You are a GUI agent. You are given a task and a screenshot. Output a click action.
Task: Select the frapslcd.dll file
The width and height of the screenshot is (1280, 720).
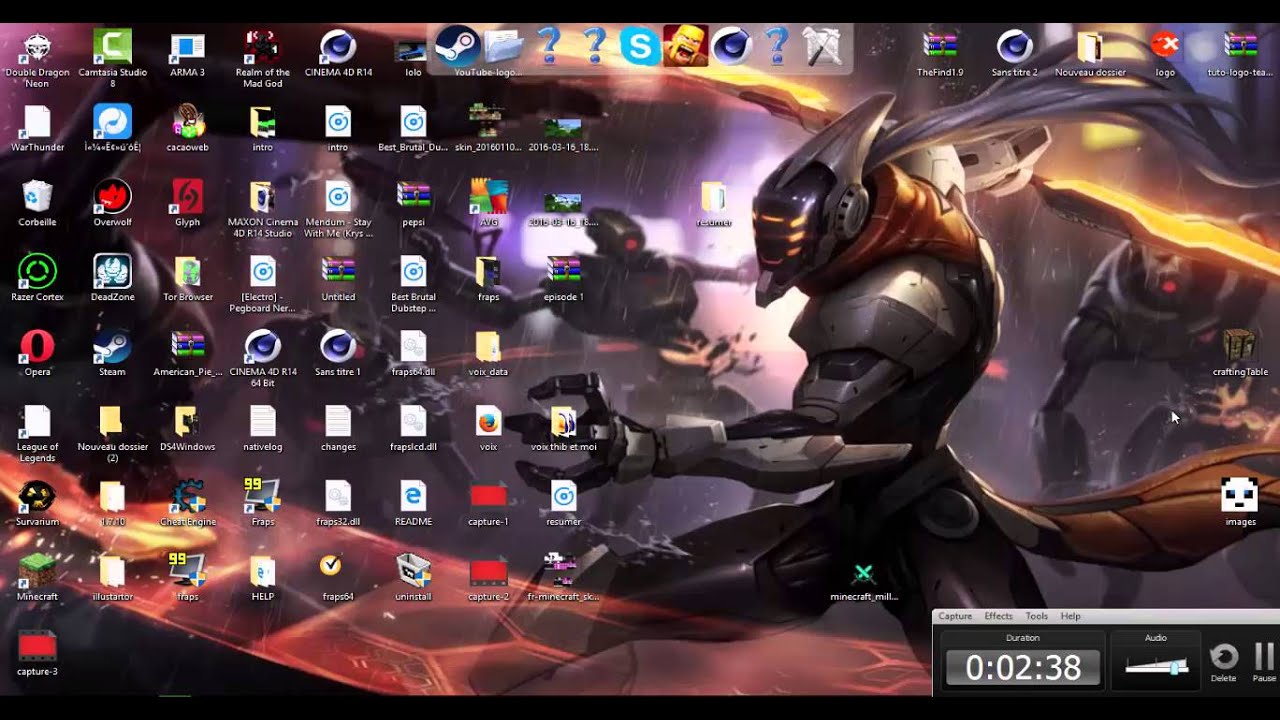tap(413, 422)
